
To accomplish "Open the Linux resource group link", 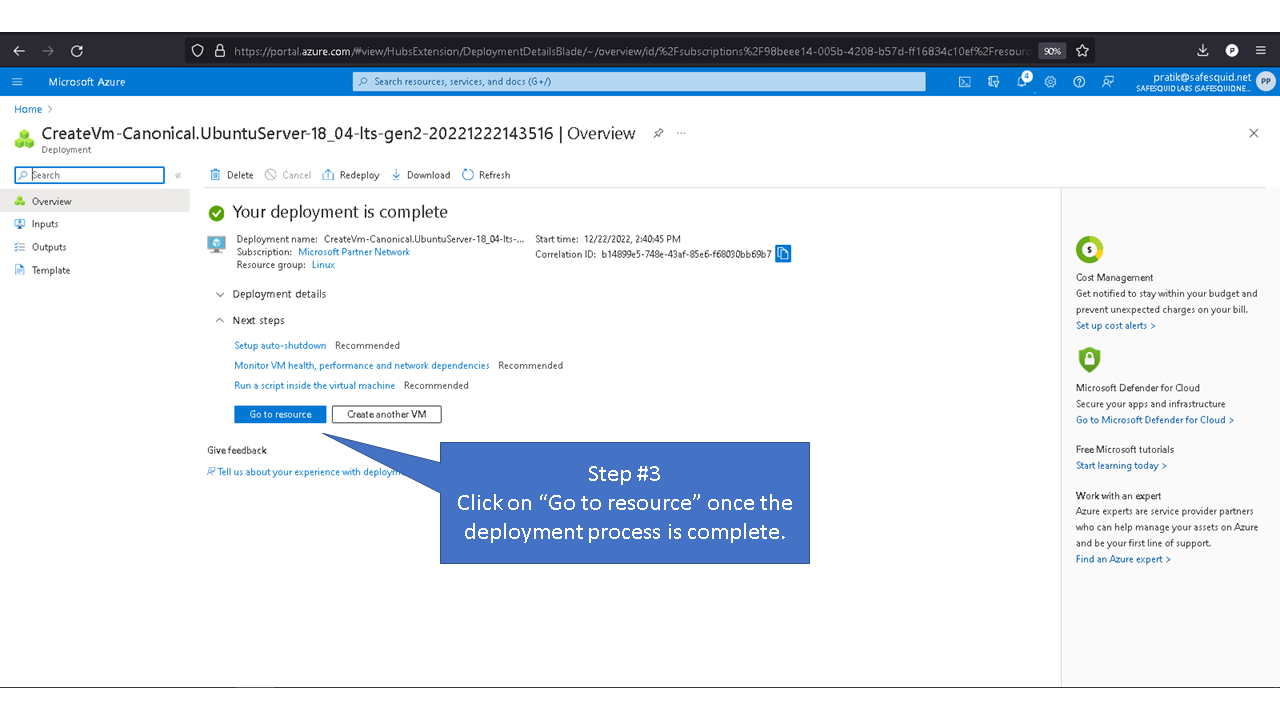I will tap(323, 265).
